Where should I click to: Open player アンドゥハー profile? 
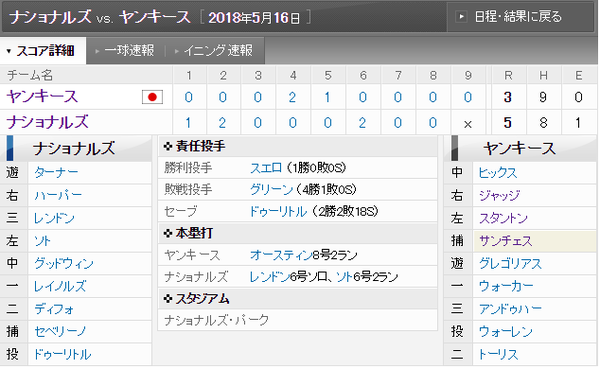510,309
